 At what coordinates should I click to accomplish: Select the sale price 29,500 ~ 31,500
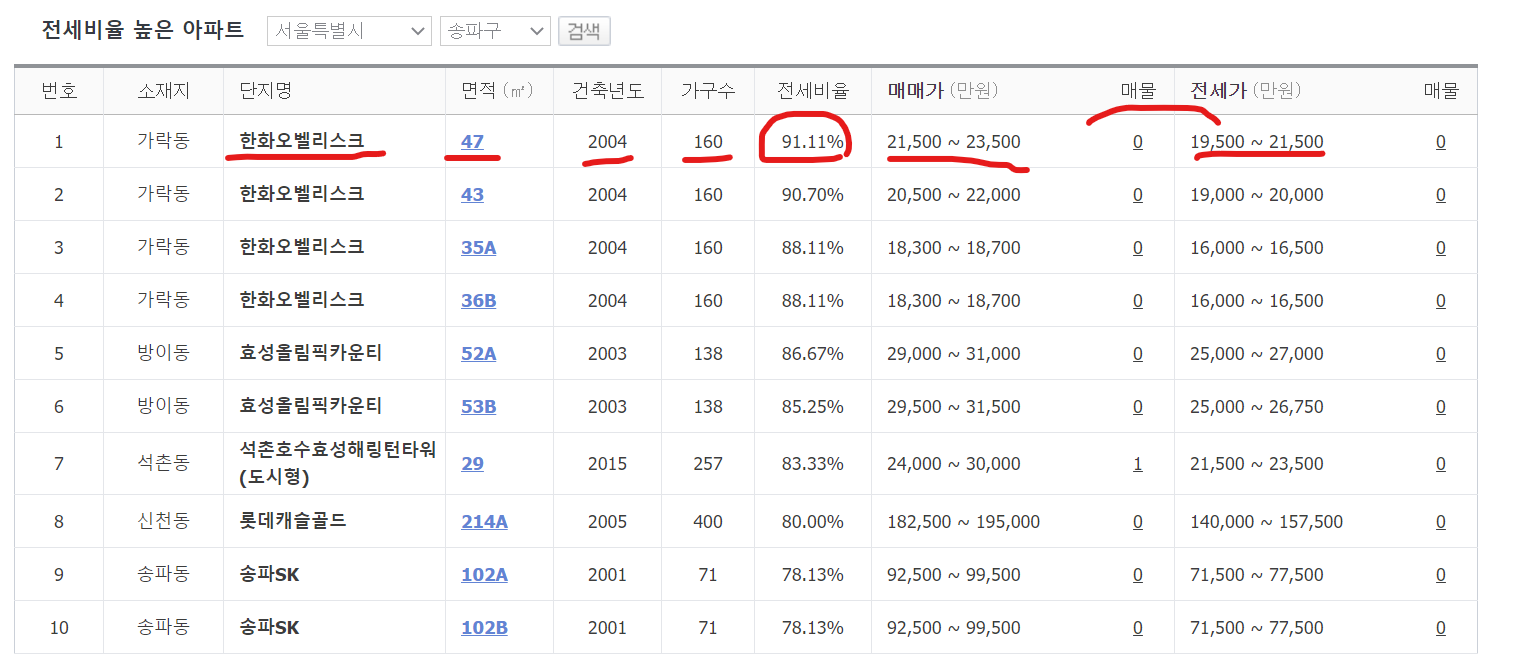954,407
